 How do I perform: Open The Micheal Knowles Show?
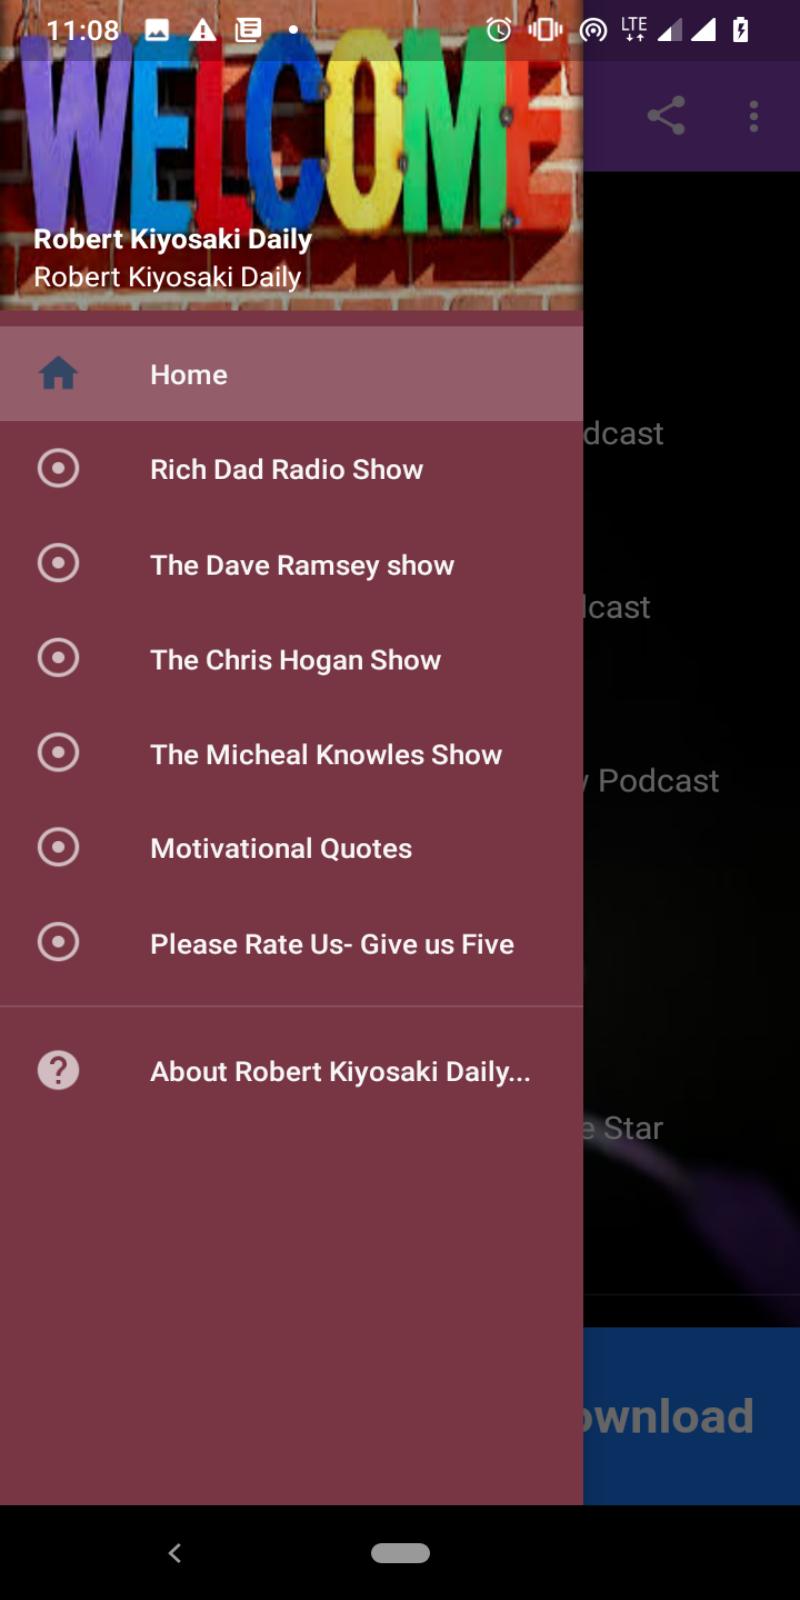(291, 752)
